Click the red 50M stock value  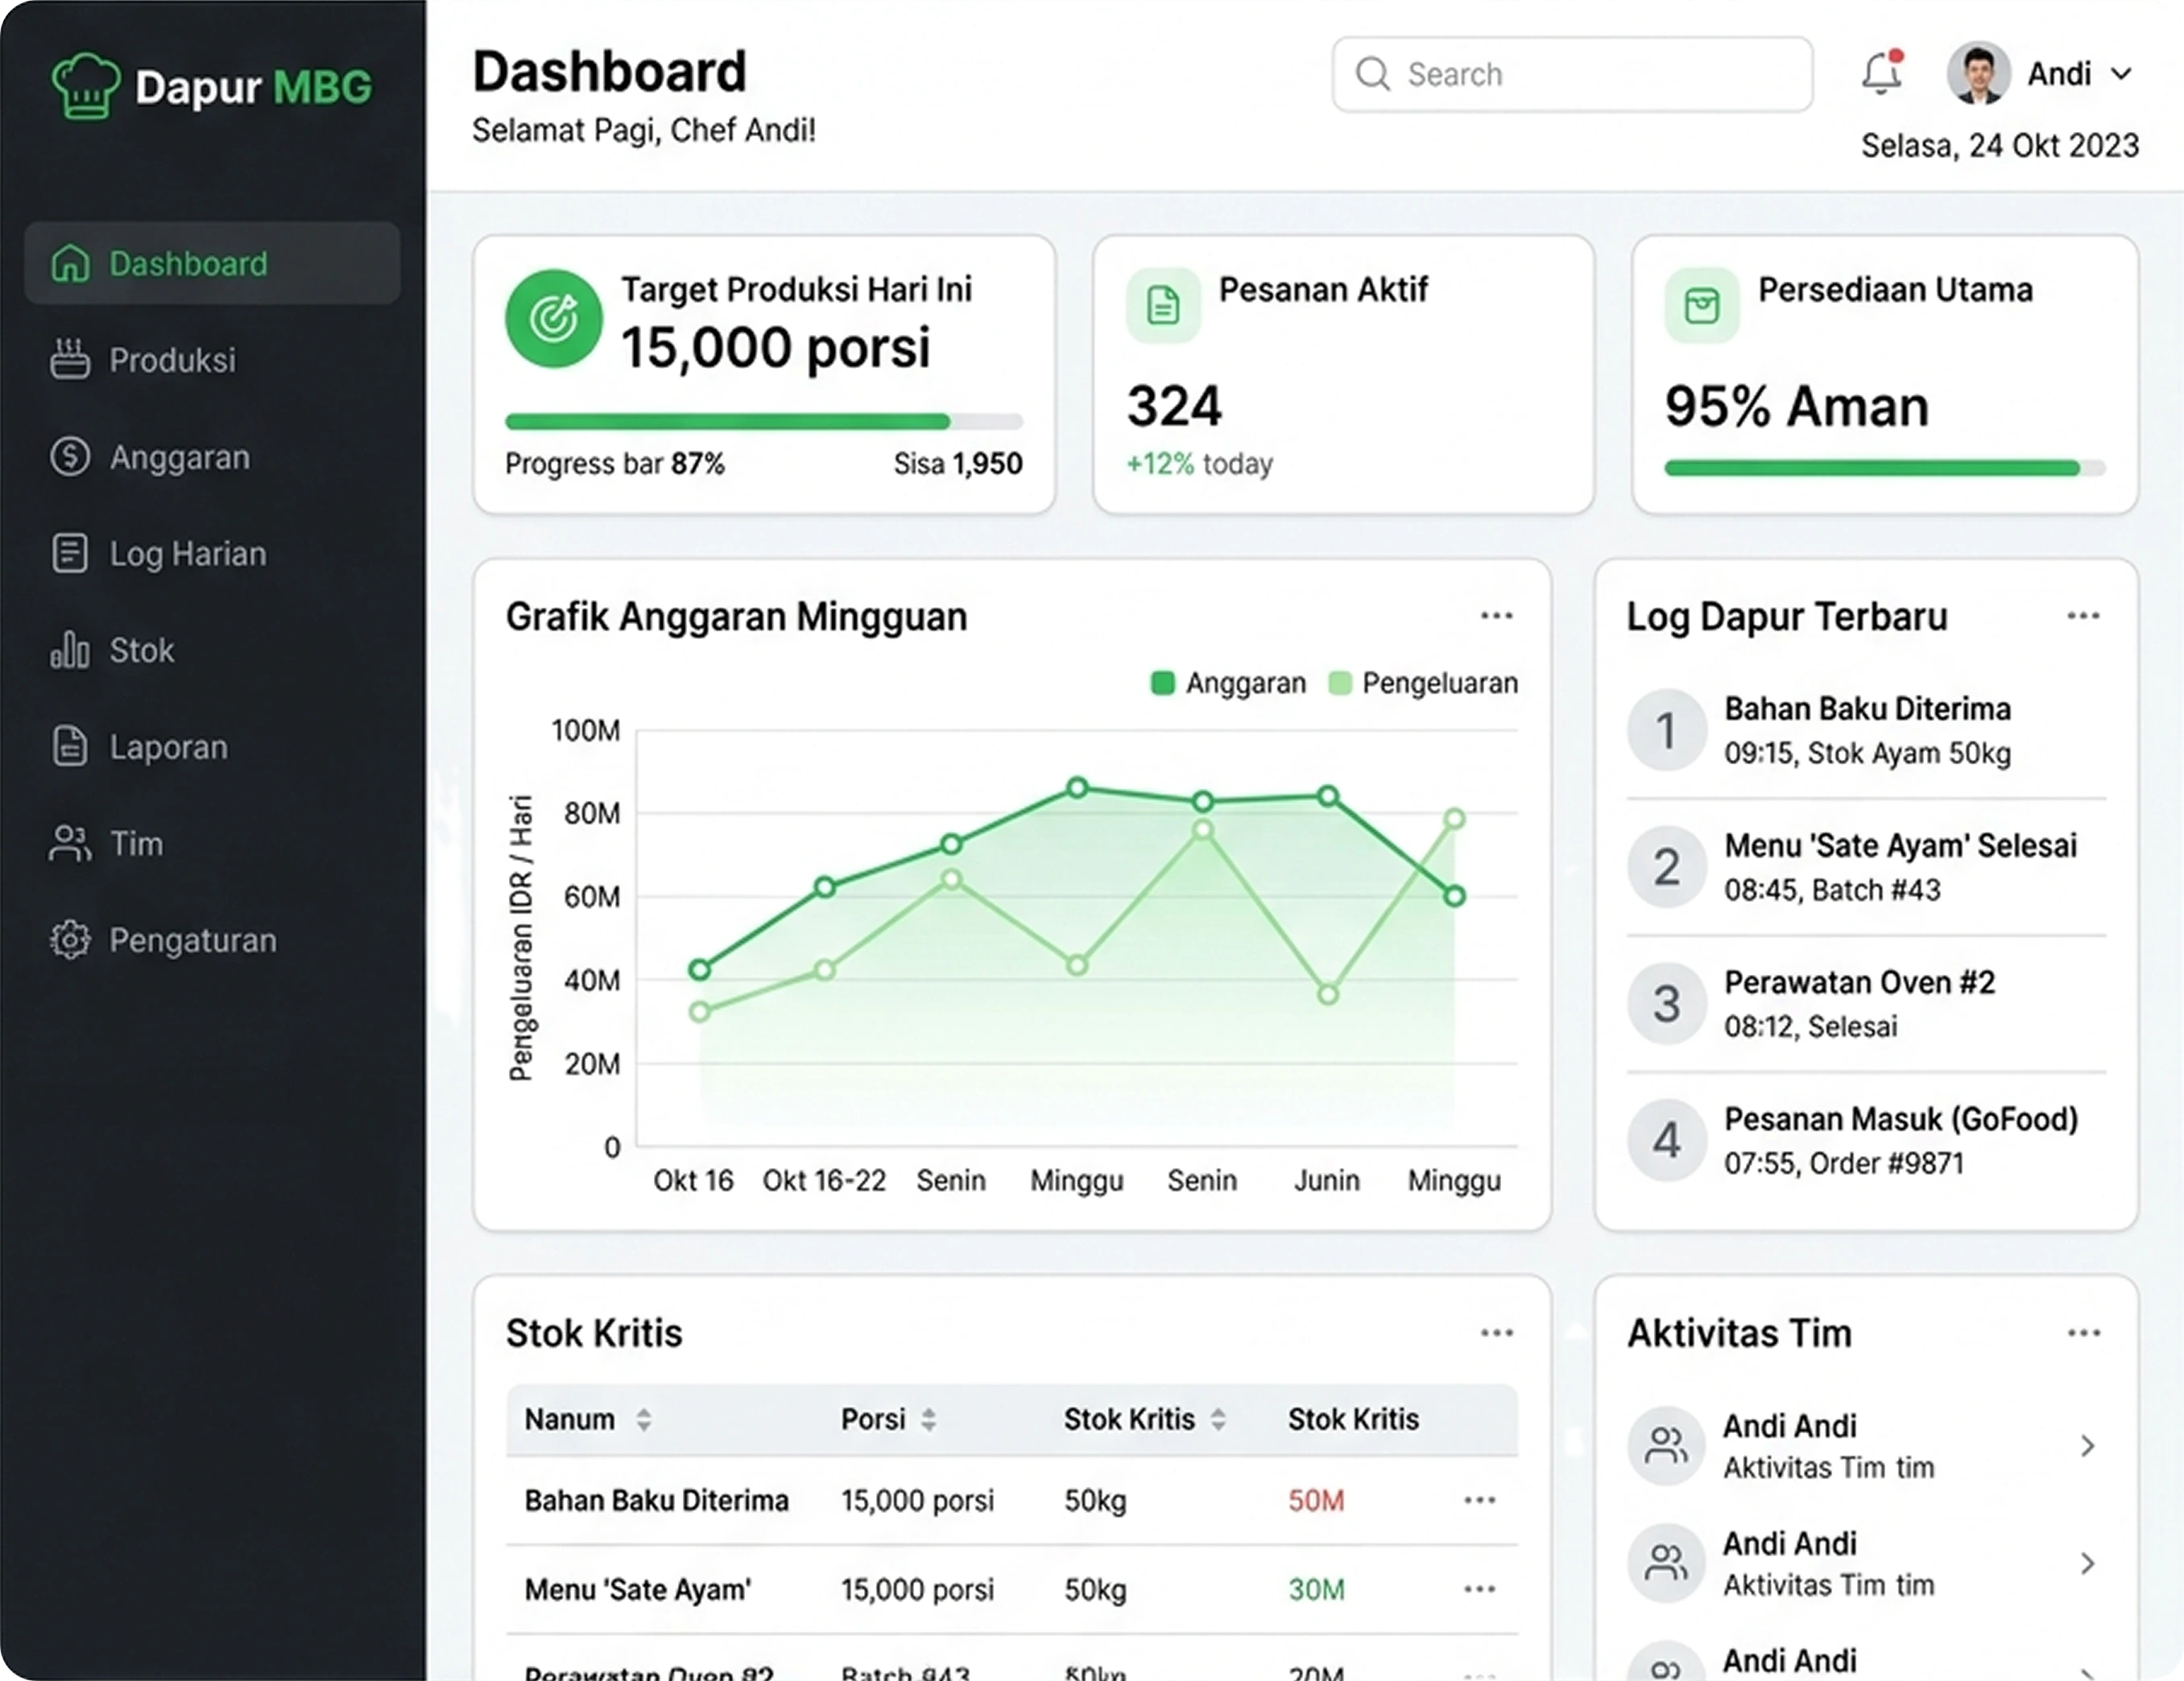(x=1316, y=1500)
